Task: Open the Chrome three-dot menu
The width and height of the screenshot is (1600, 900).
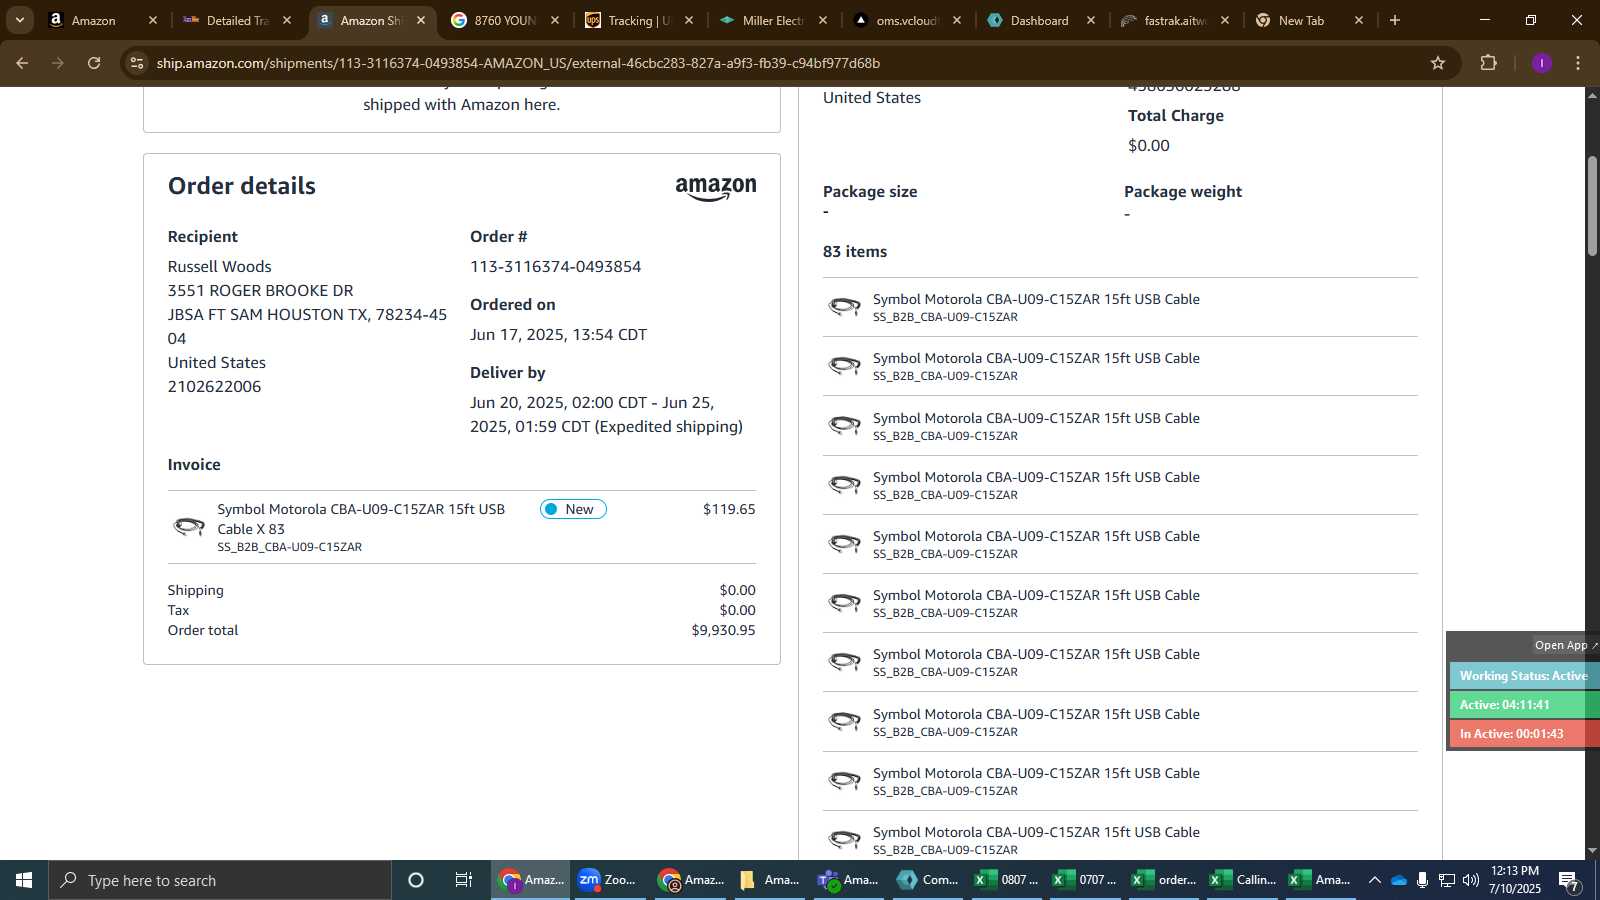Action: [1578, 63]
